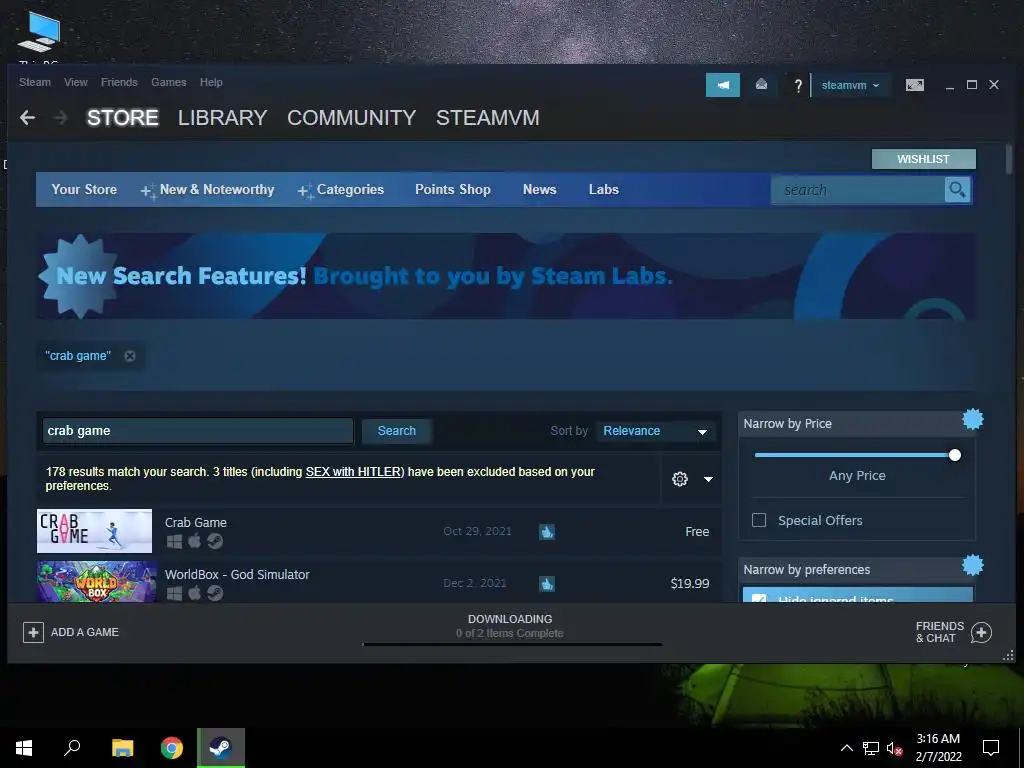Expand arrow next to preferences gear
The width and height of the screenshot is (1024, 768).
click(x=708, y=479)
